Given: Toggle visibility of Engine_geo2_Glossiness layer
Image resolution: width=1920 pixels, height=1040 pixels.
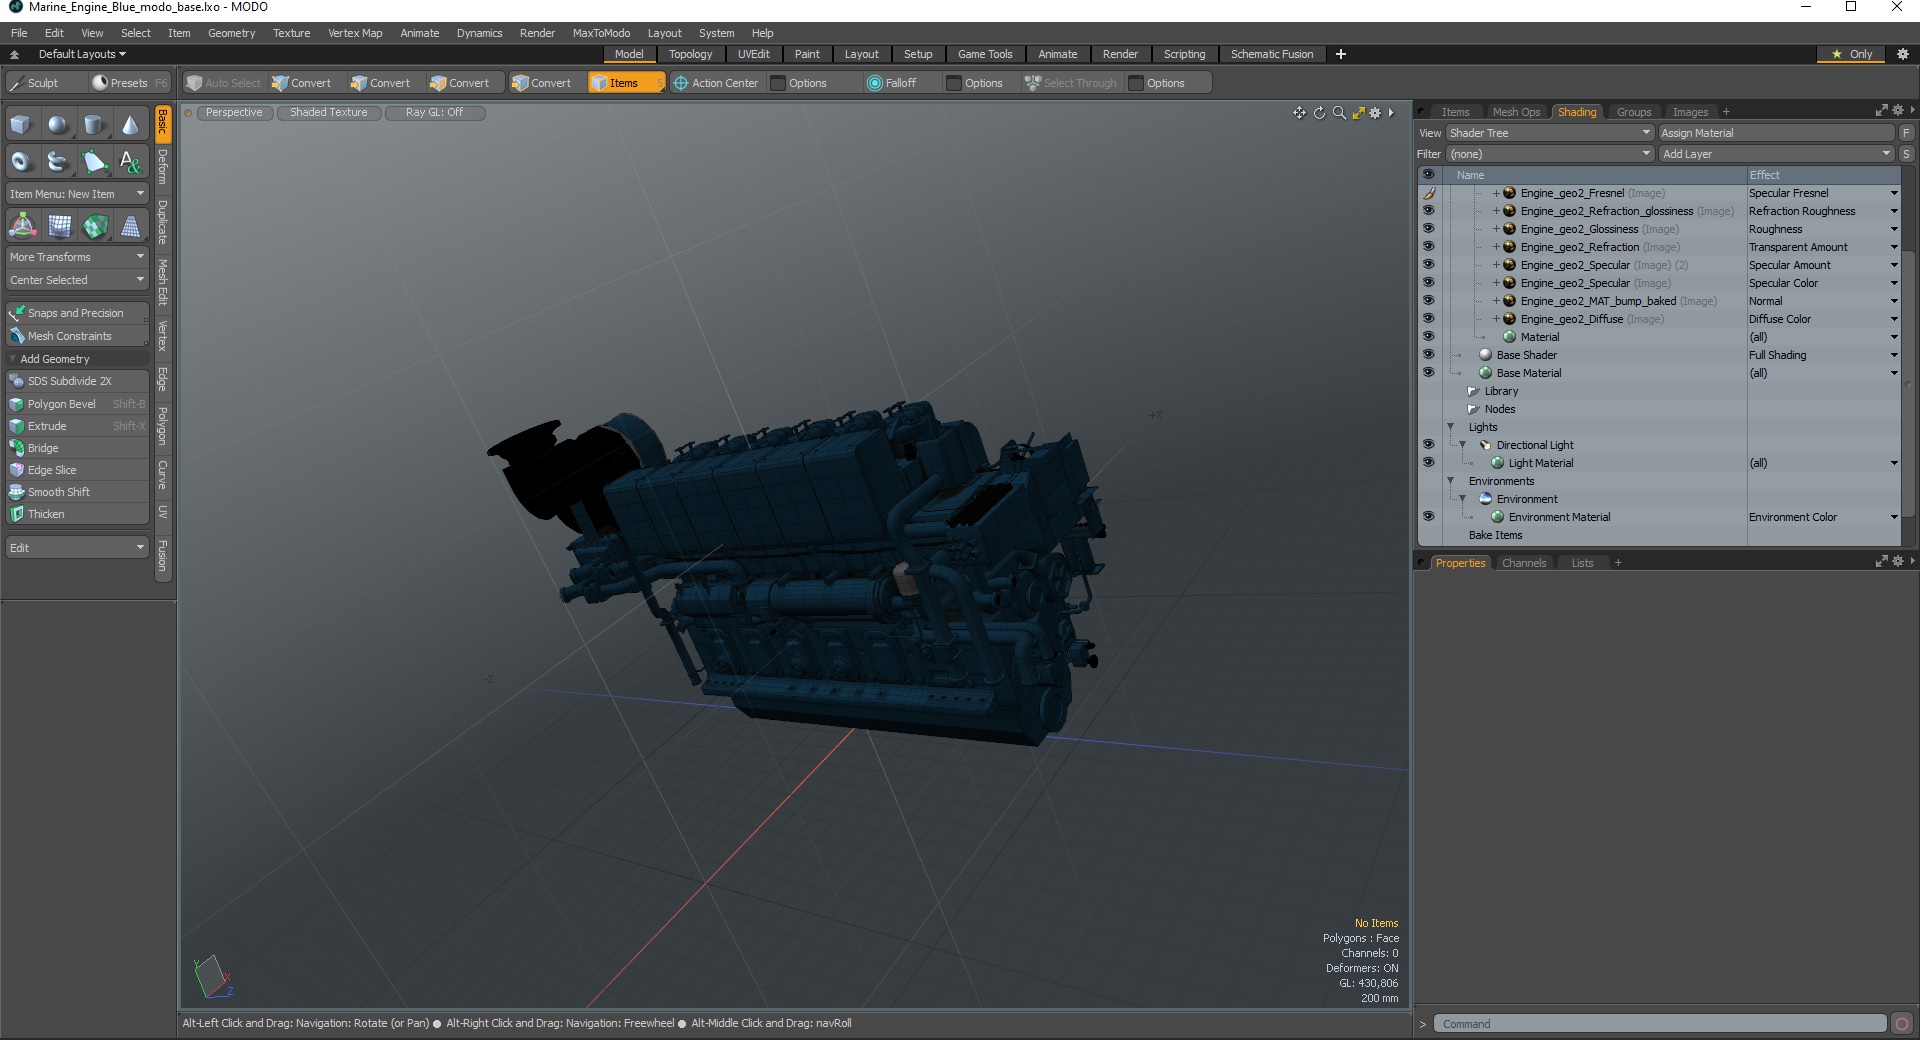Looking at the screenshot, I should click(x=1428, y=229).
